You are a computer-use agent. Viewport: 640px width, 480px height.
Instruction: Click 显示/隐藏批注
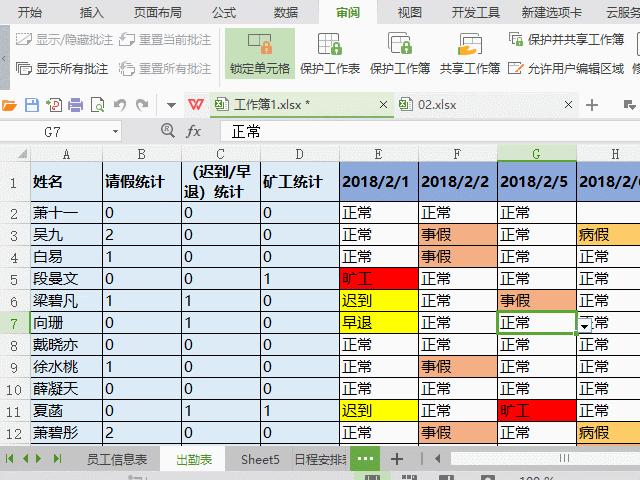(x=64, y=40)
